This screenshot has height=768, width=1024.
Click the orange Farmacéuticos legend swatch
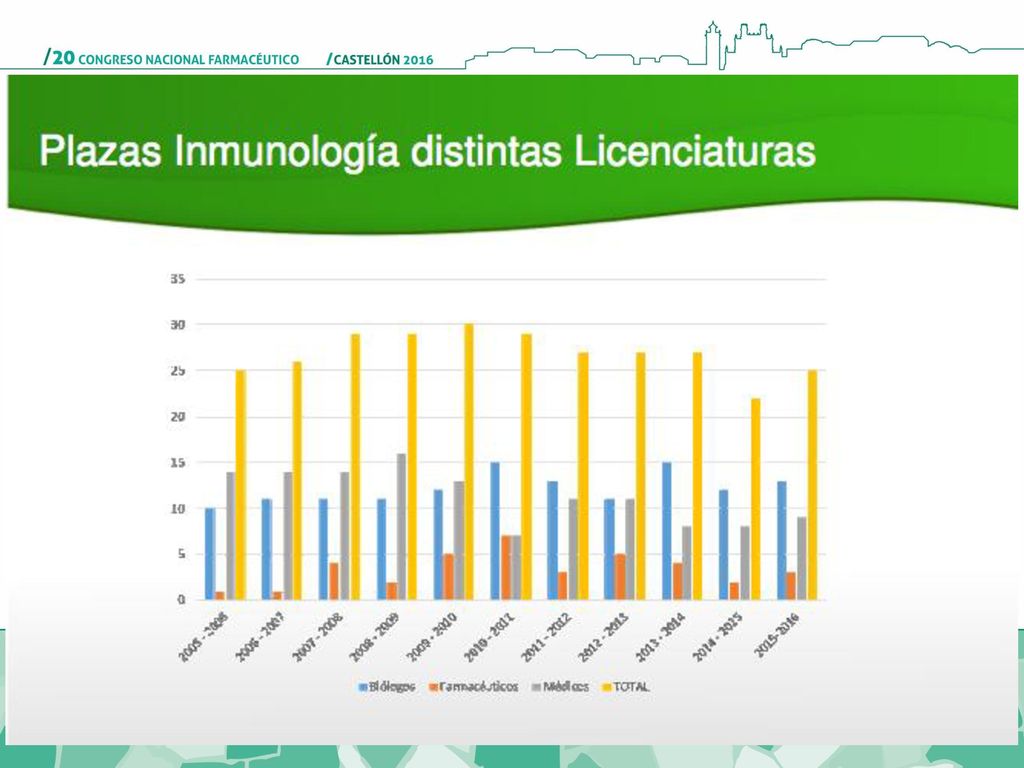433,687
